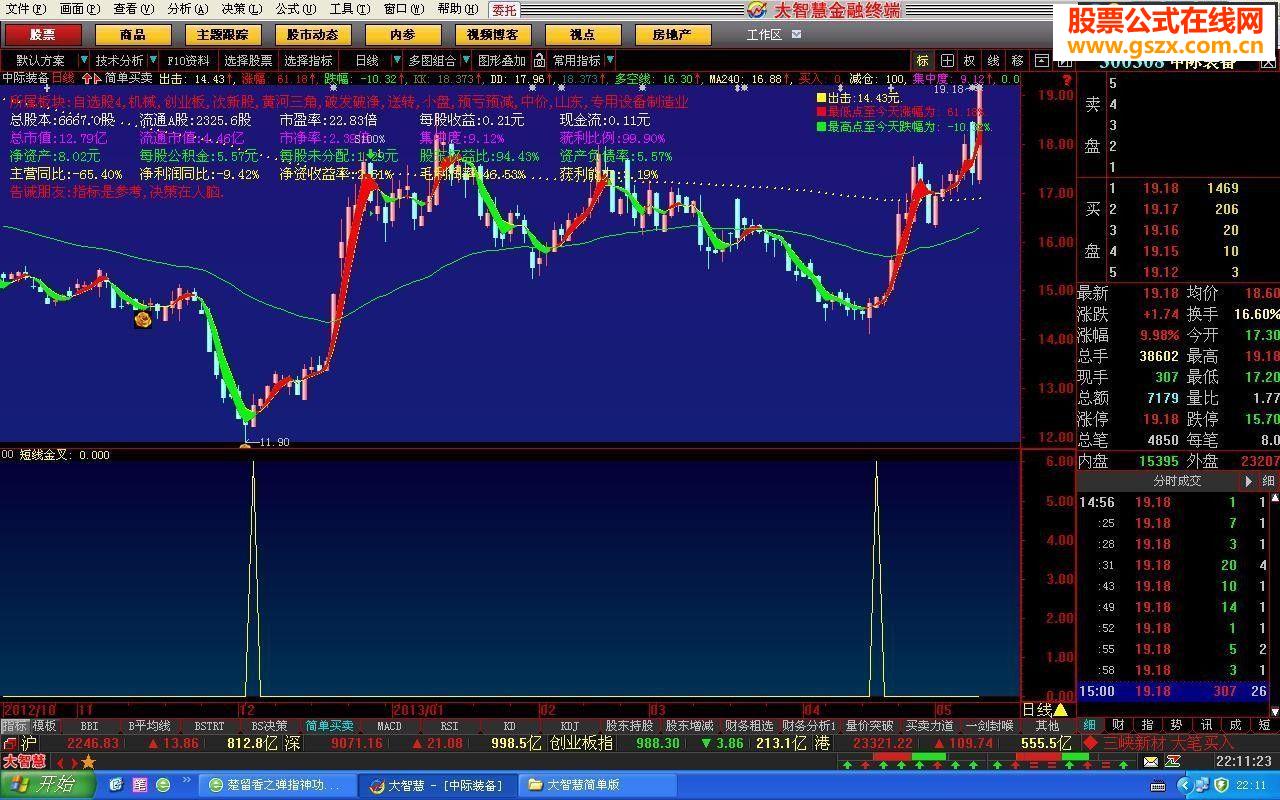Select the 模板 indicator tab
This screenshot has height=800, width=1280.
pos(44,725)
